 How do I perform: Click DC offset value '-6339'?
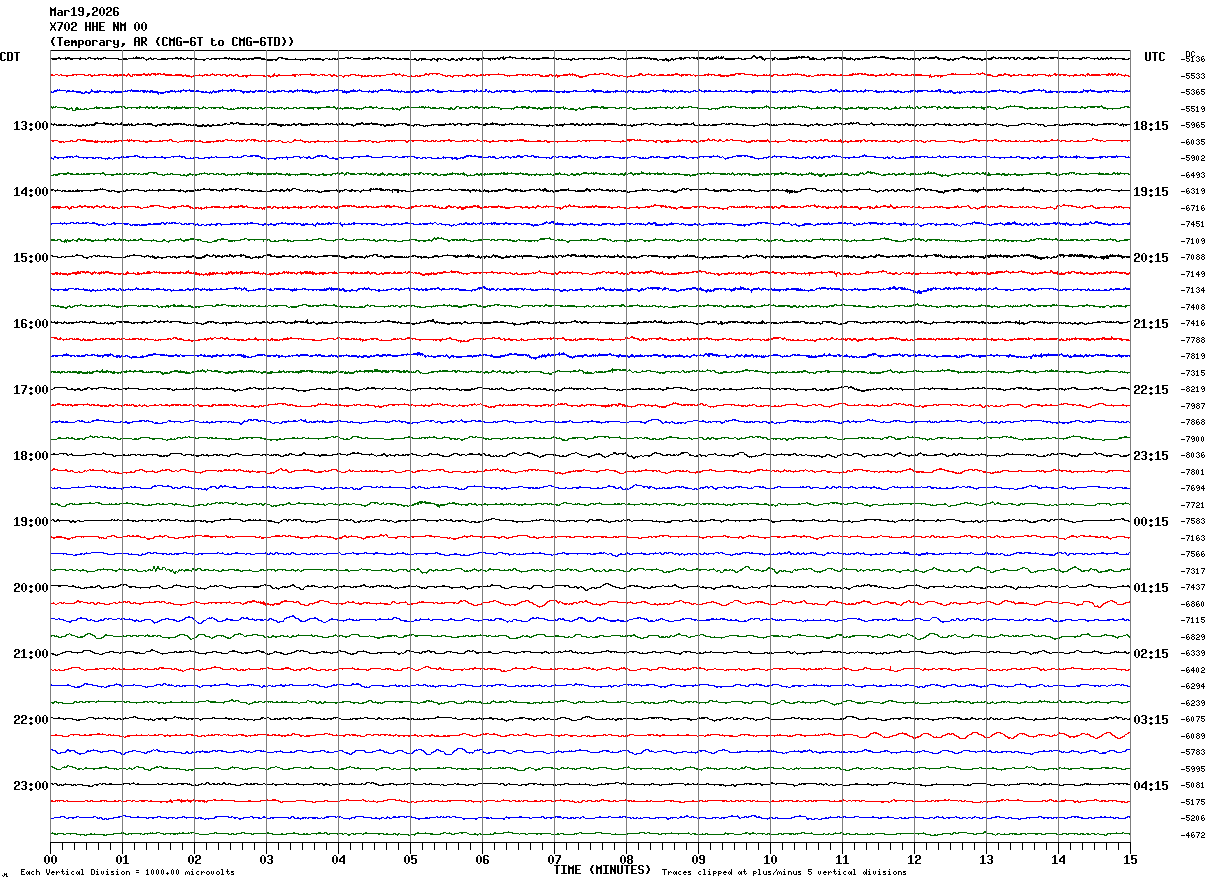(x=1194, y=654)
